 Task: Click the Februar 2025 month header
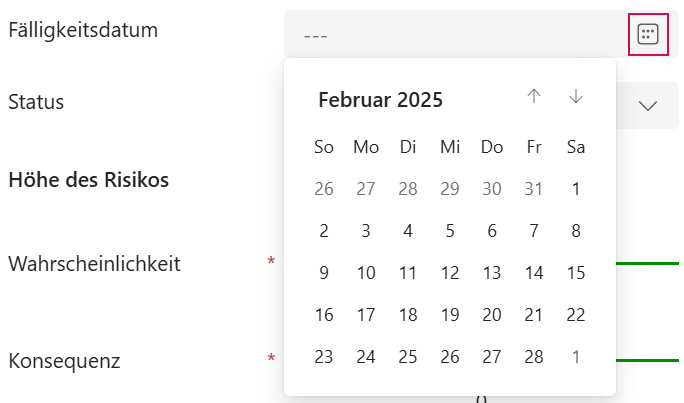(380, 99)
